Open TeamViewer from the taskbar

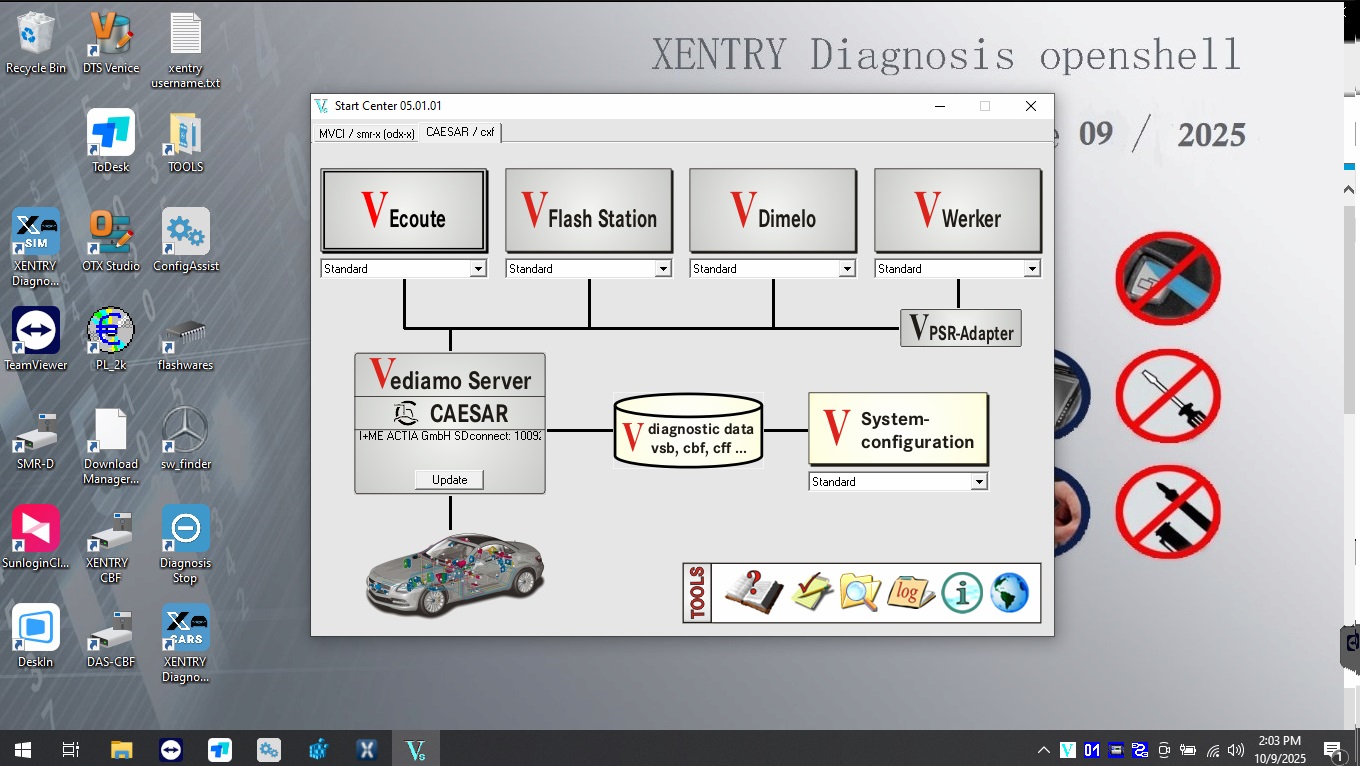(x=171, y=749)
